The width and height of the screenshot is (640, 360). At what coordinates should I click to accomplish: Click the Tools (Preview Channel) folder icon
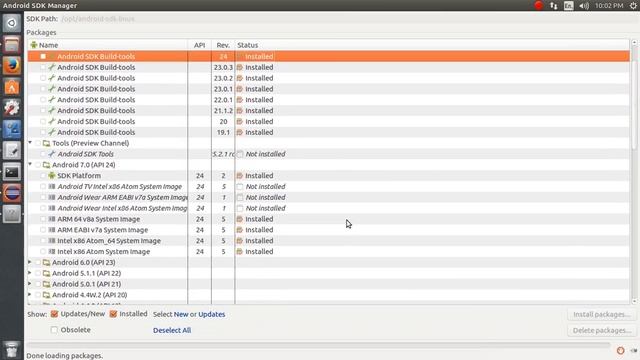47,143
